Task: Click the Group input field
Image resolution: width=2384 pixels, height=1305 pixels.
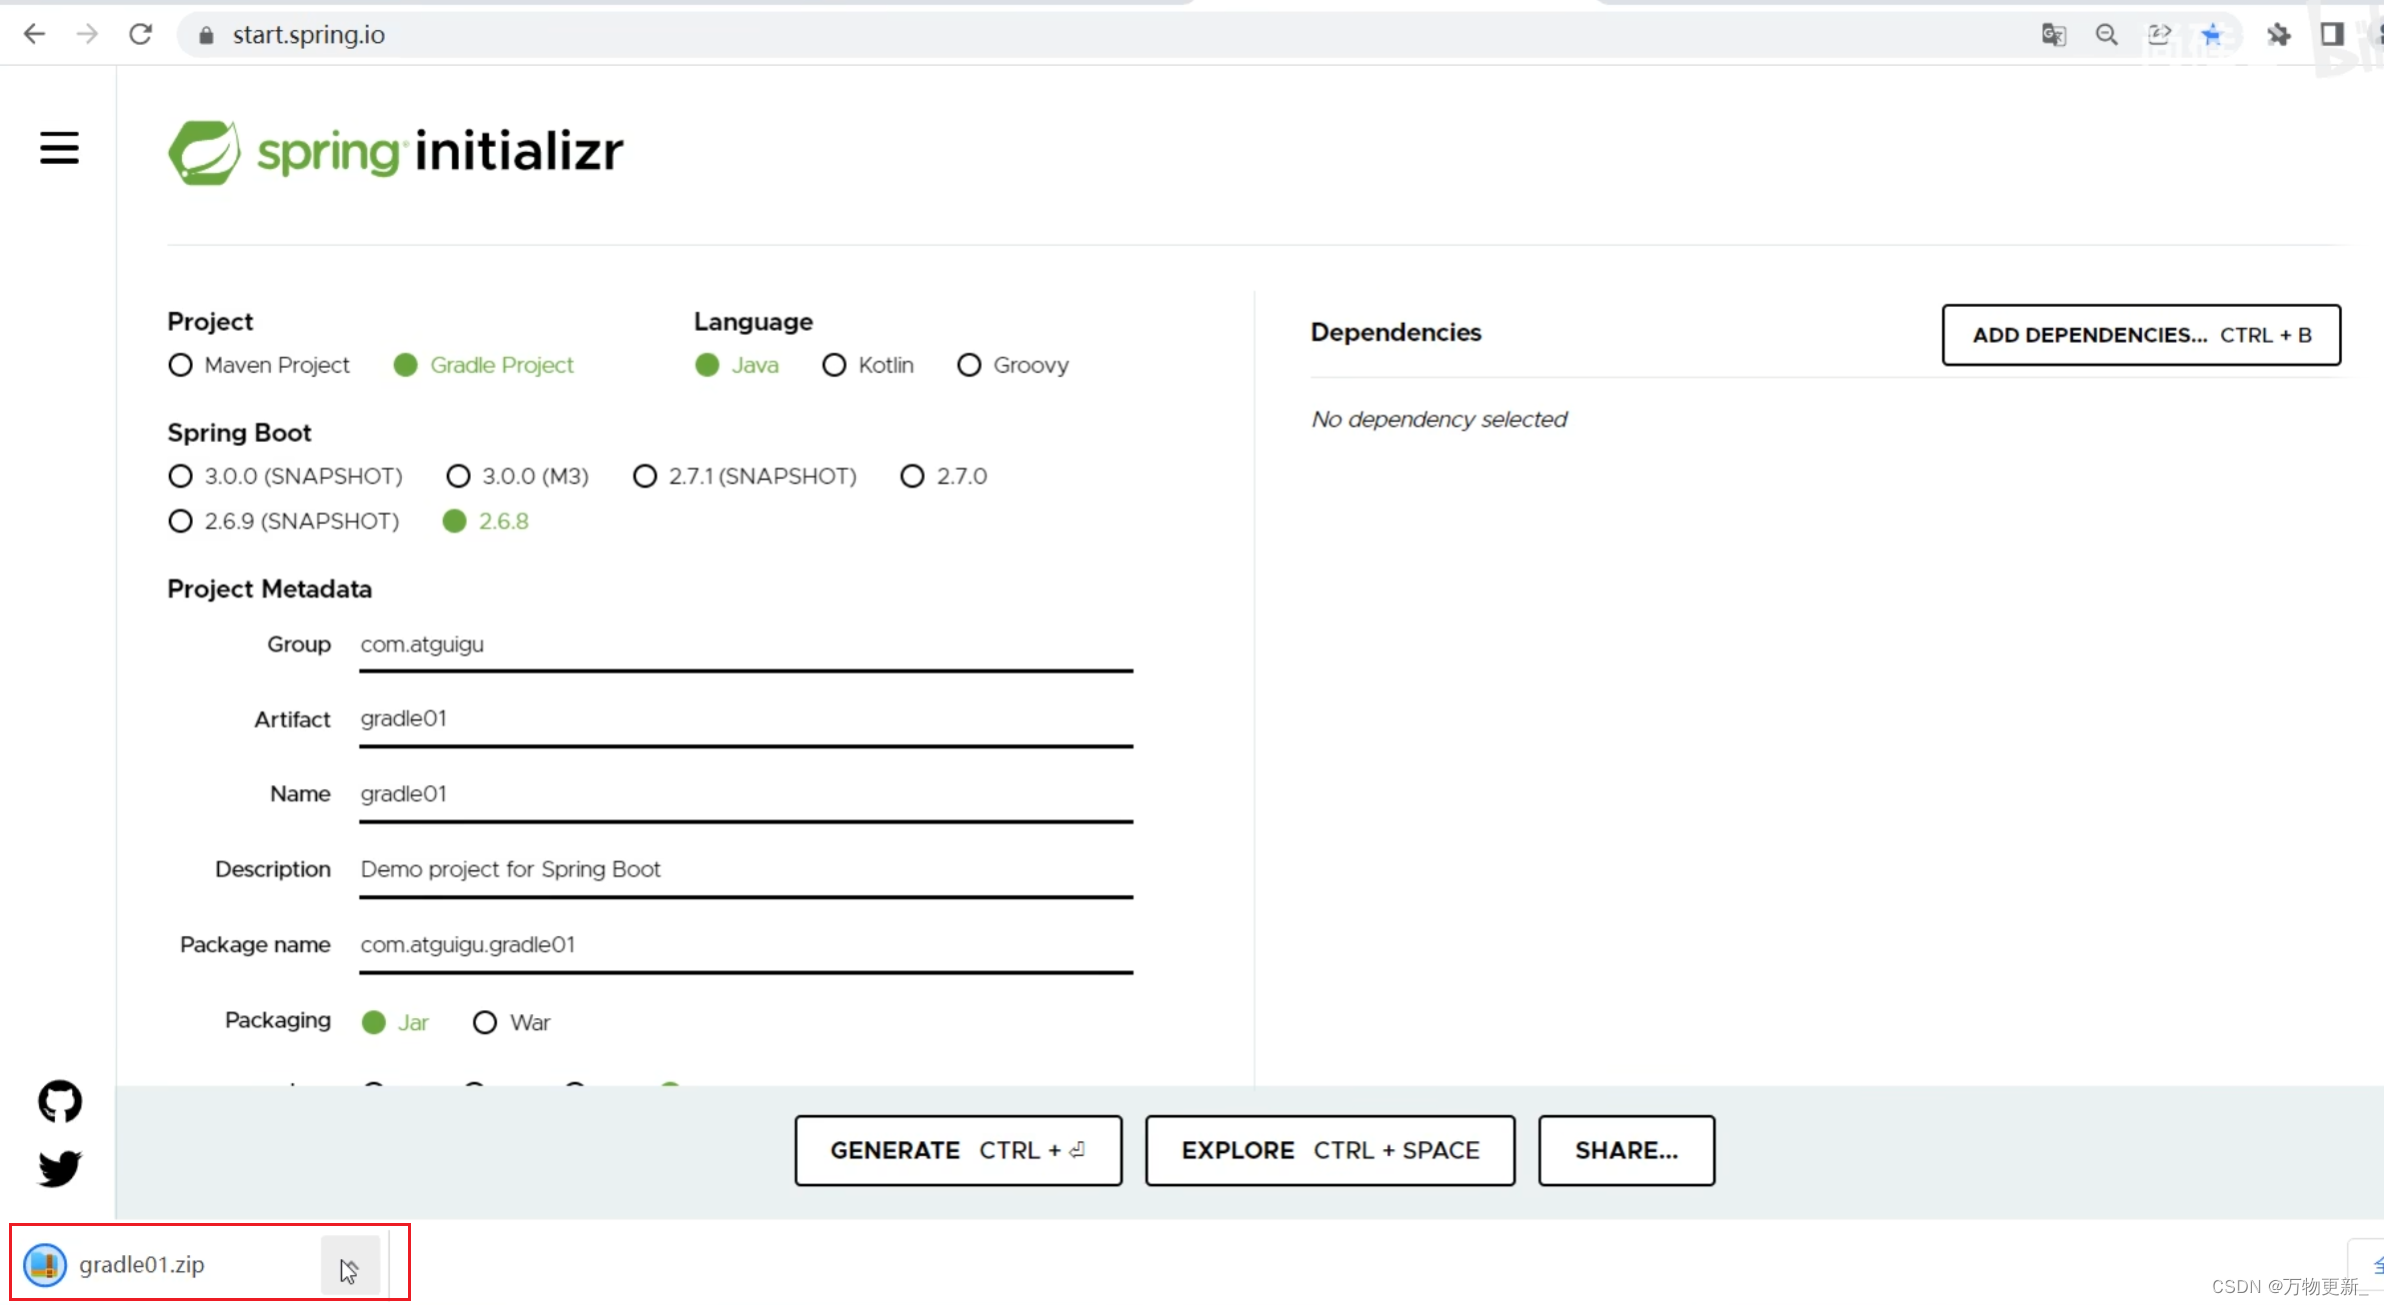Action: [746, 645]
